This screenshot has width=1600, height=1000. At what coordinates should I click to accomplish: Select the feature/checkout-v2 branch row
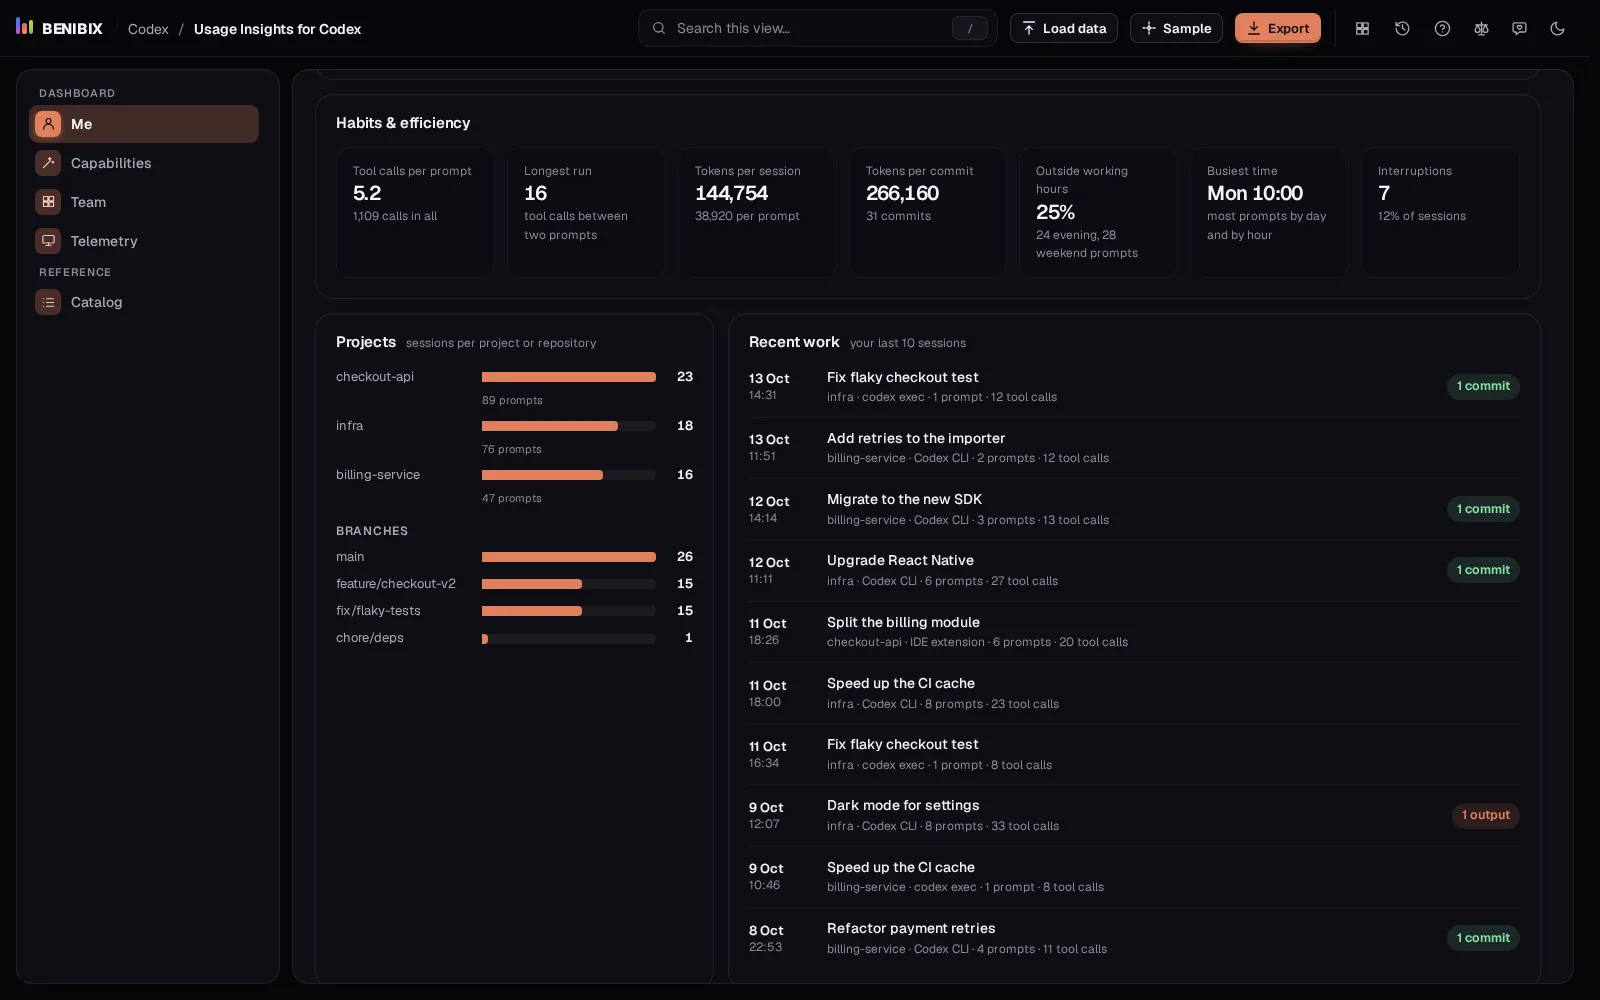point(514,584)
